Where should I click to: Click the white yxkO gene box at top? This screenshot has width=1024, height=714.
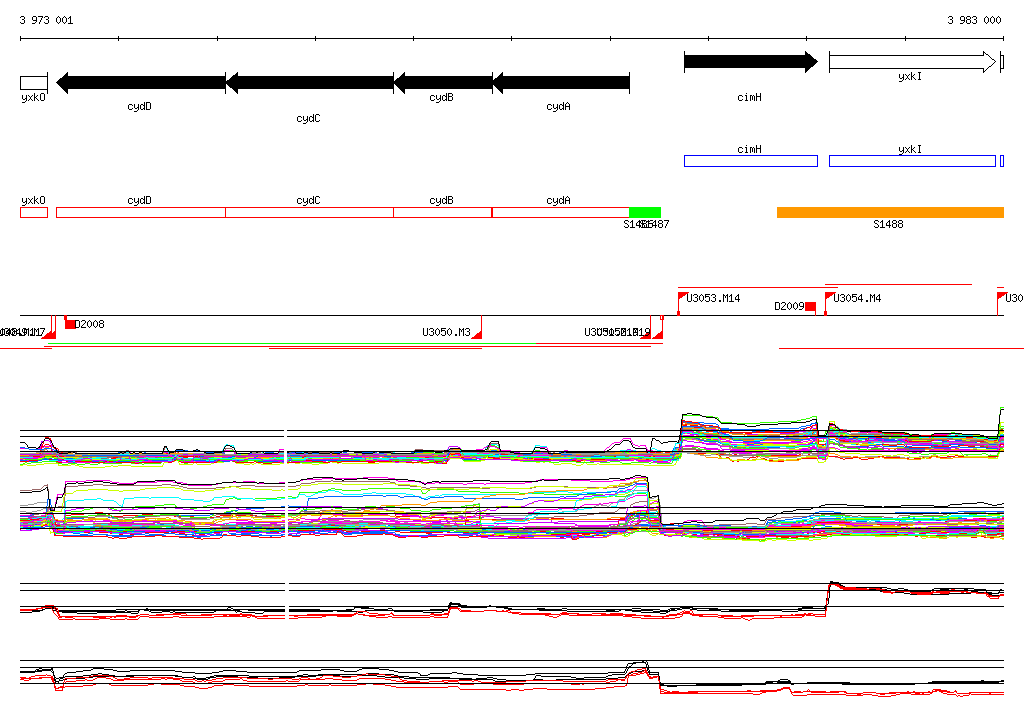pos(34,83)
